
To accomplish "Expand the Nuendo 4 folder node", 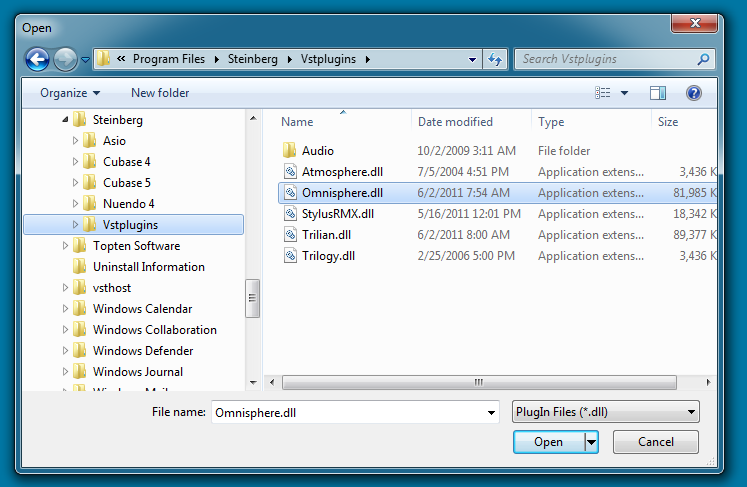I will [75, 203].
